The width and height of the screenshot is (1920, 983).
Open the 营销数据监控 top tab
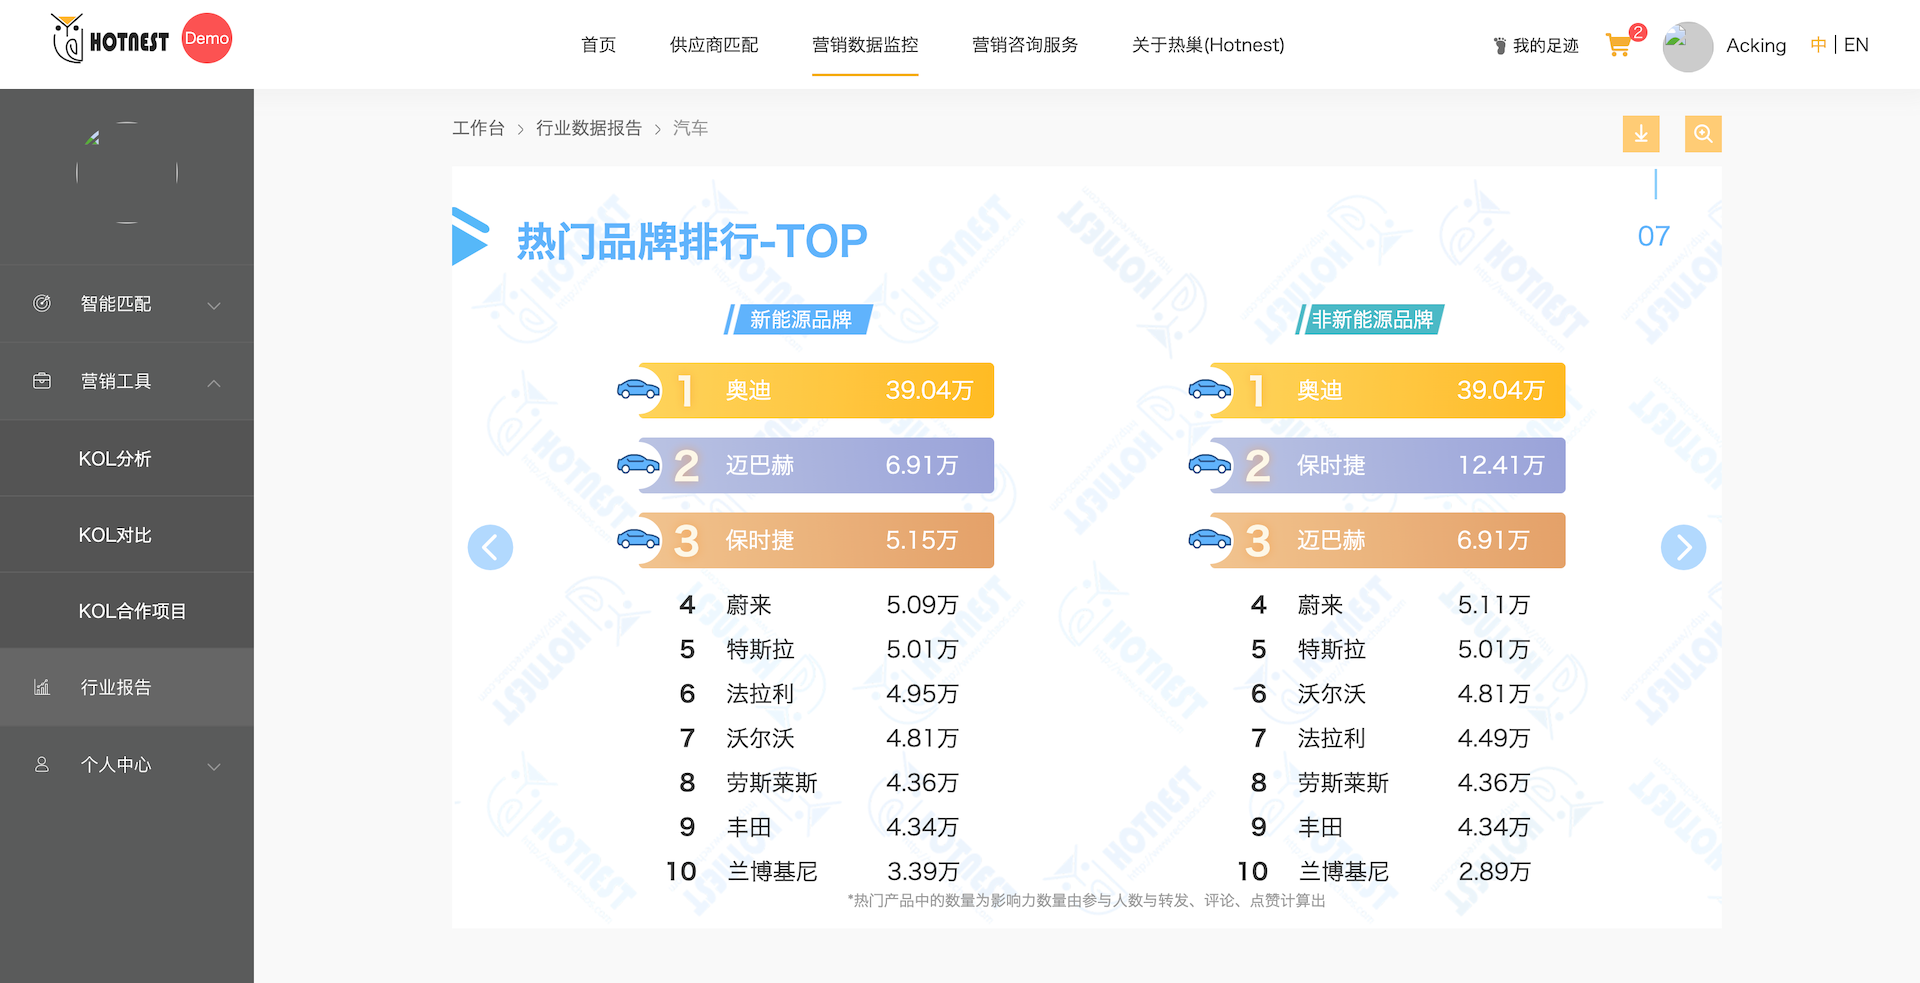(x=865, y=45)
